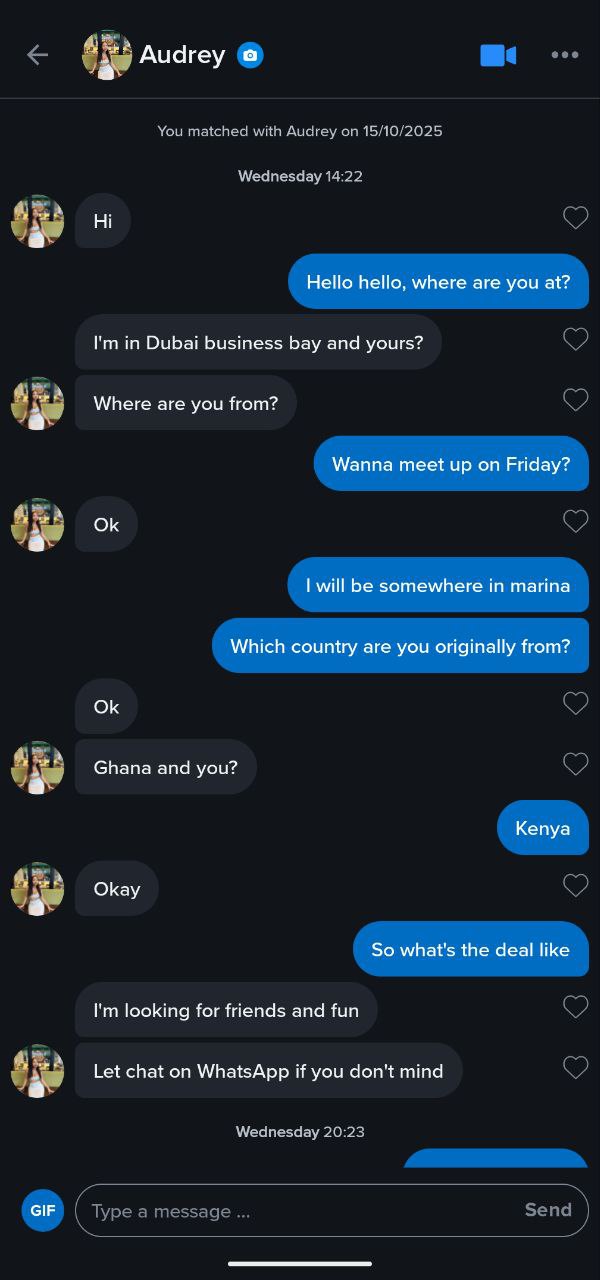
Task: Heart the "Let chat on WhatsApp" message
Action: coord(575,1068)
